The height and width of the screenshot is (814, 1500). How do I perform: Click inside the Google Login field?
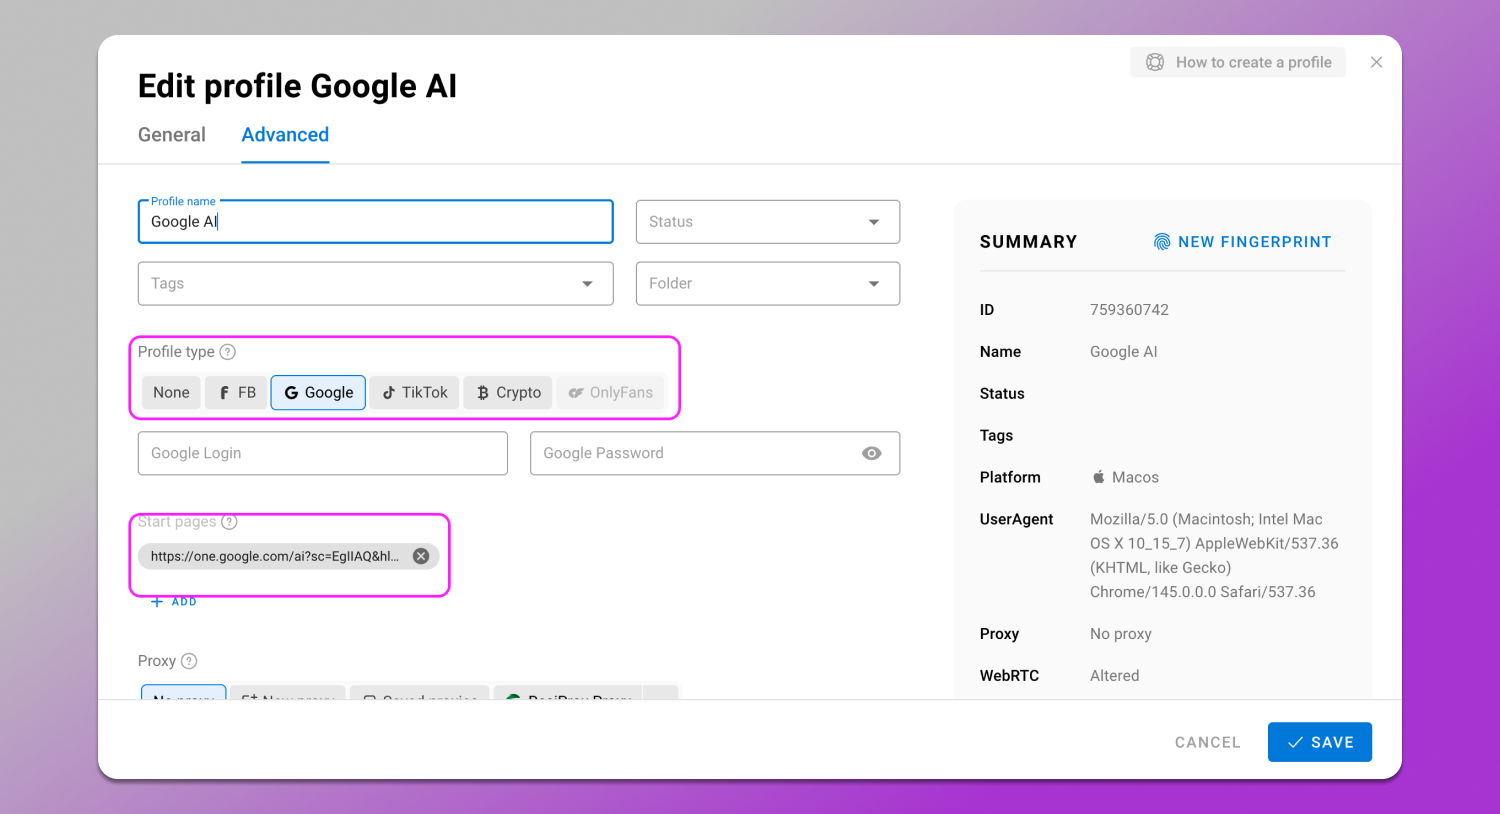(x=322, y=453)
